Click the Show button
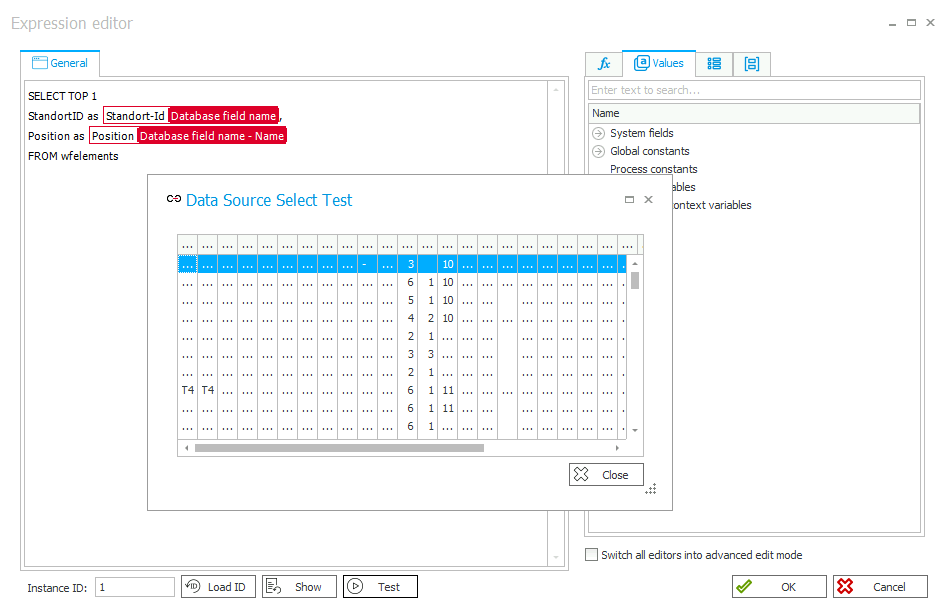Image resolution: width=948 pixels, height=616 pixels. coord(299,587)
